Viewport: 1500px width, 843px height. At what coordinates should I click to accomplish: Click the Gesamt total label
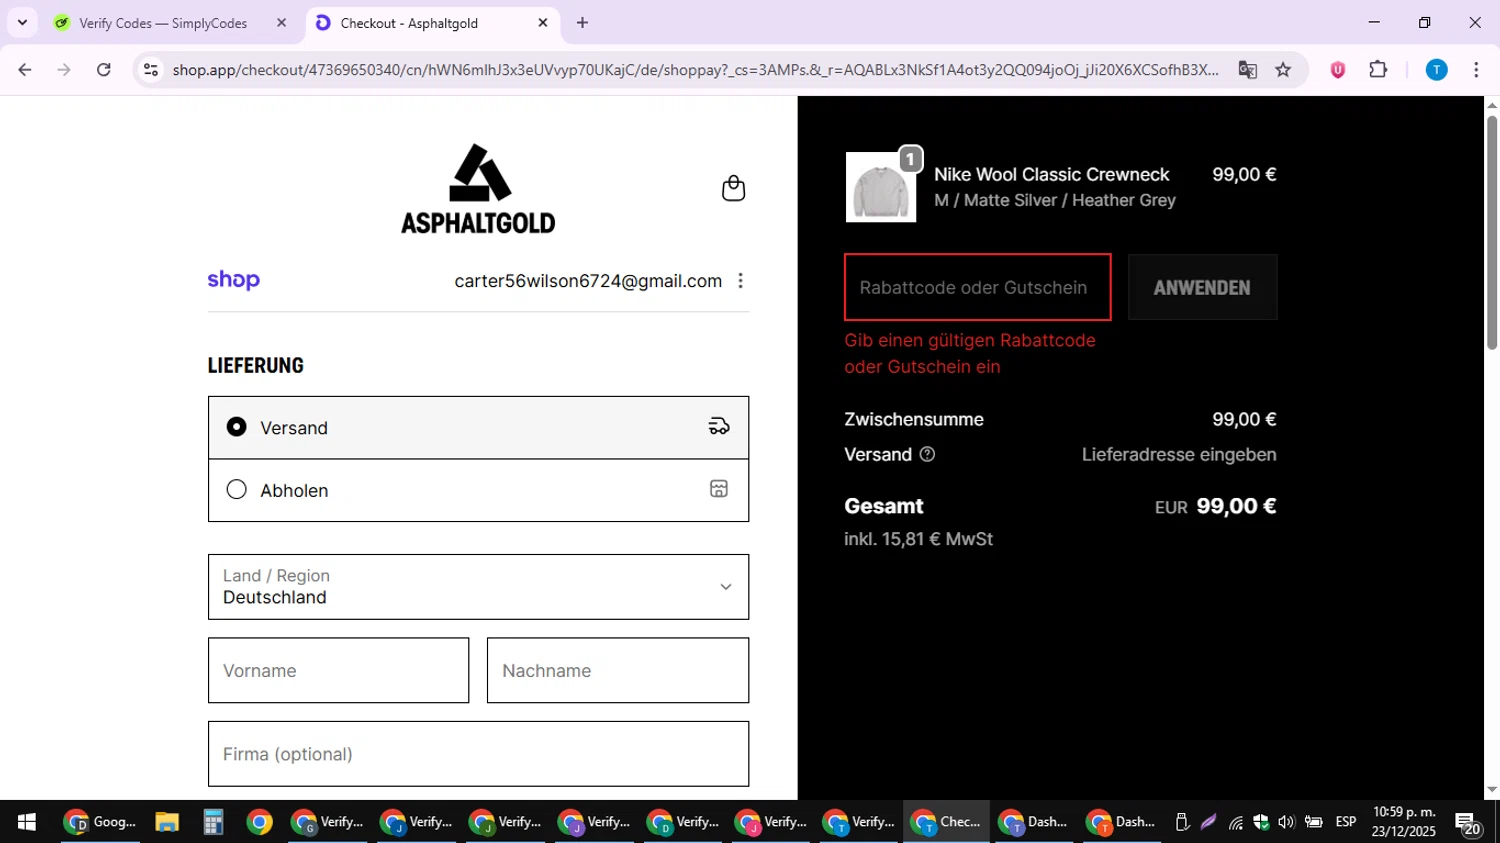click(884, 506)
